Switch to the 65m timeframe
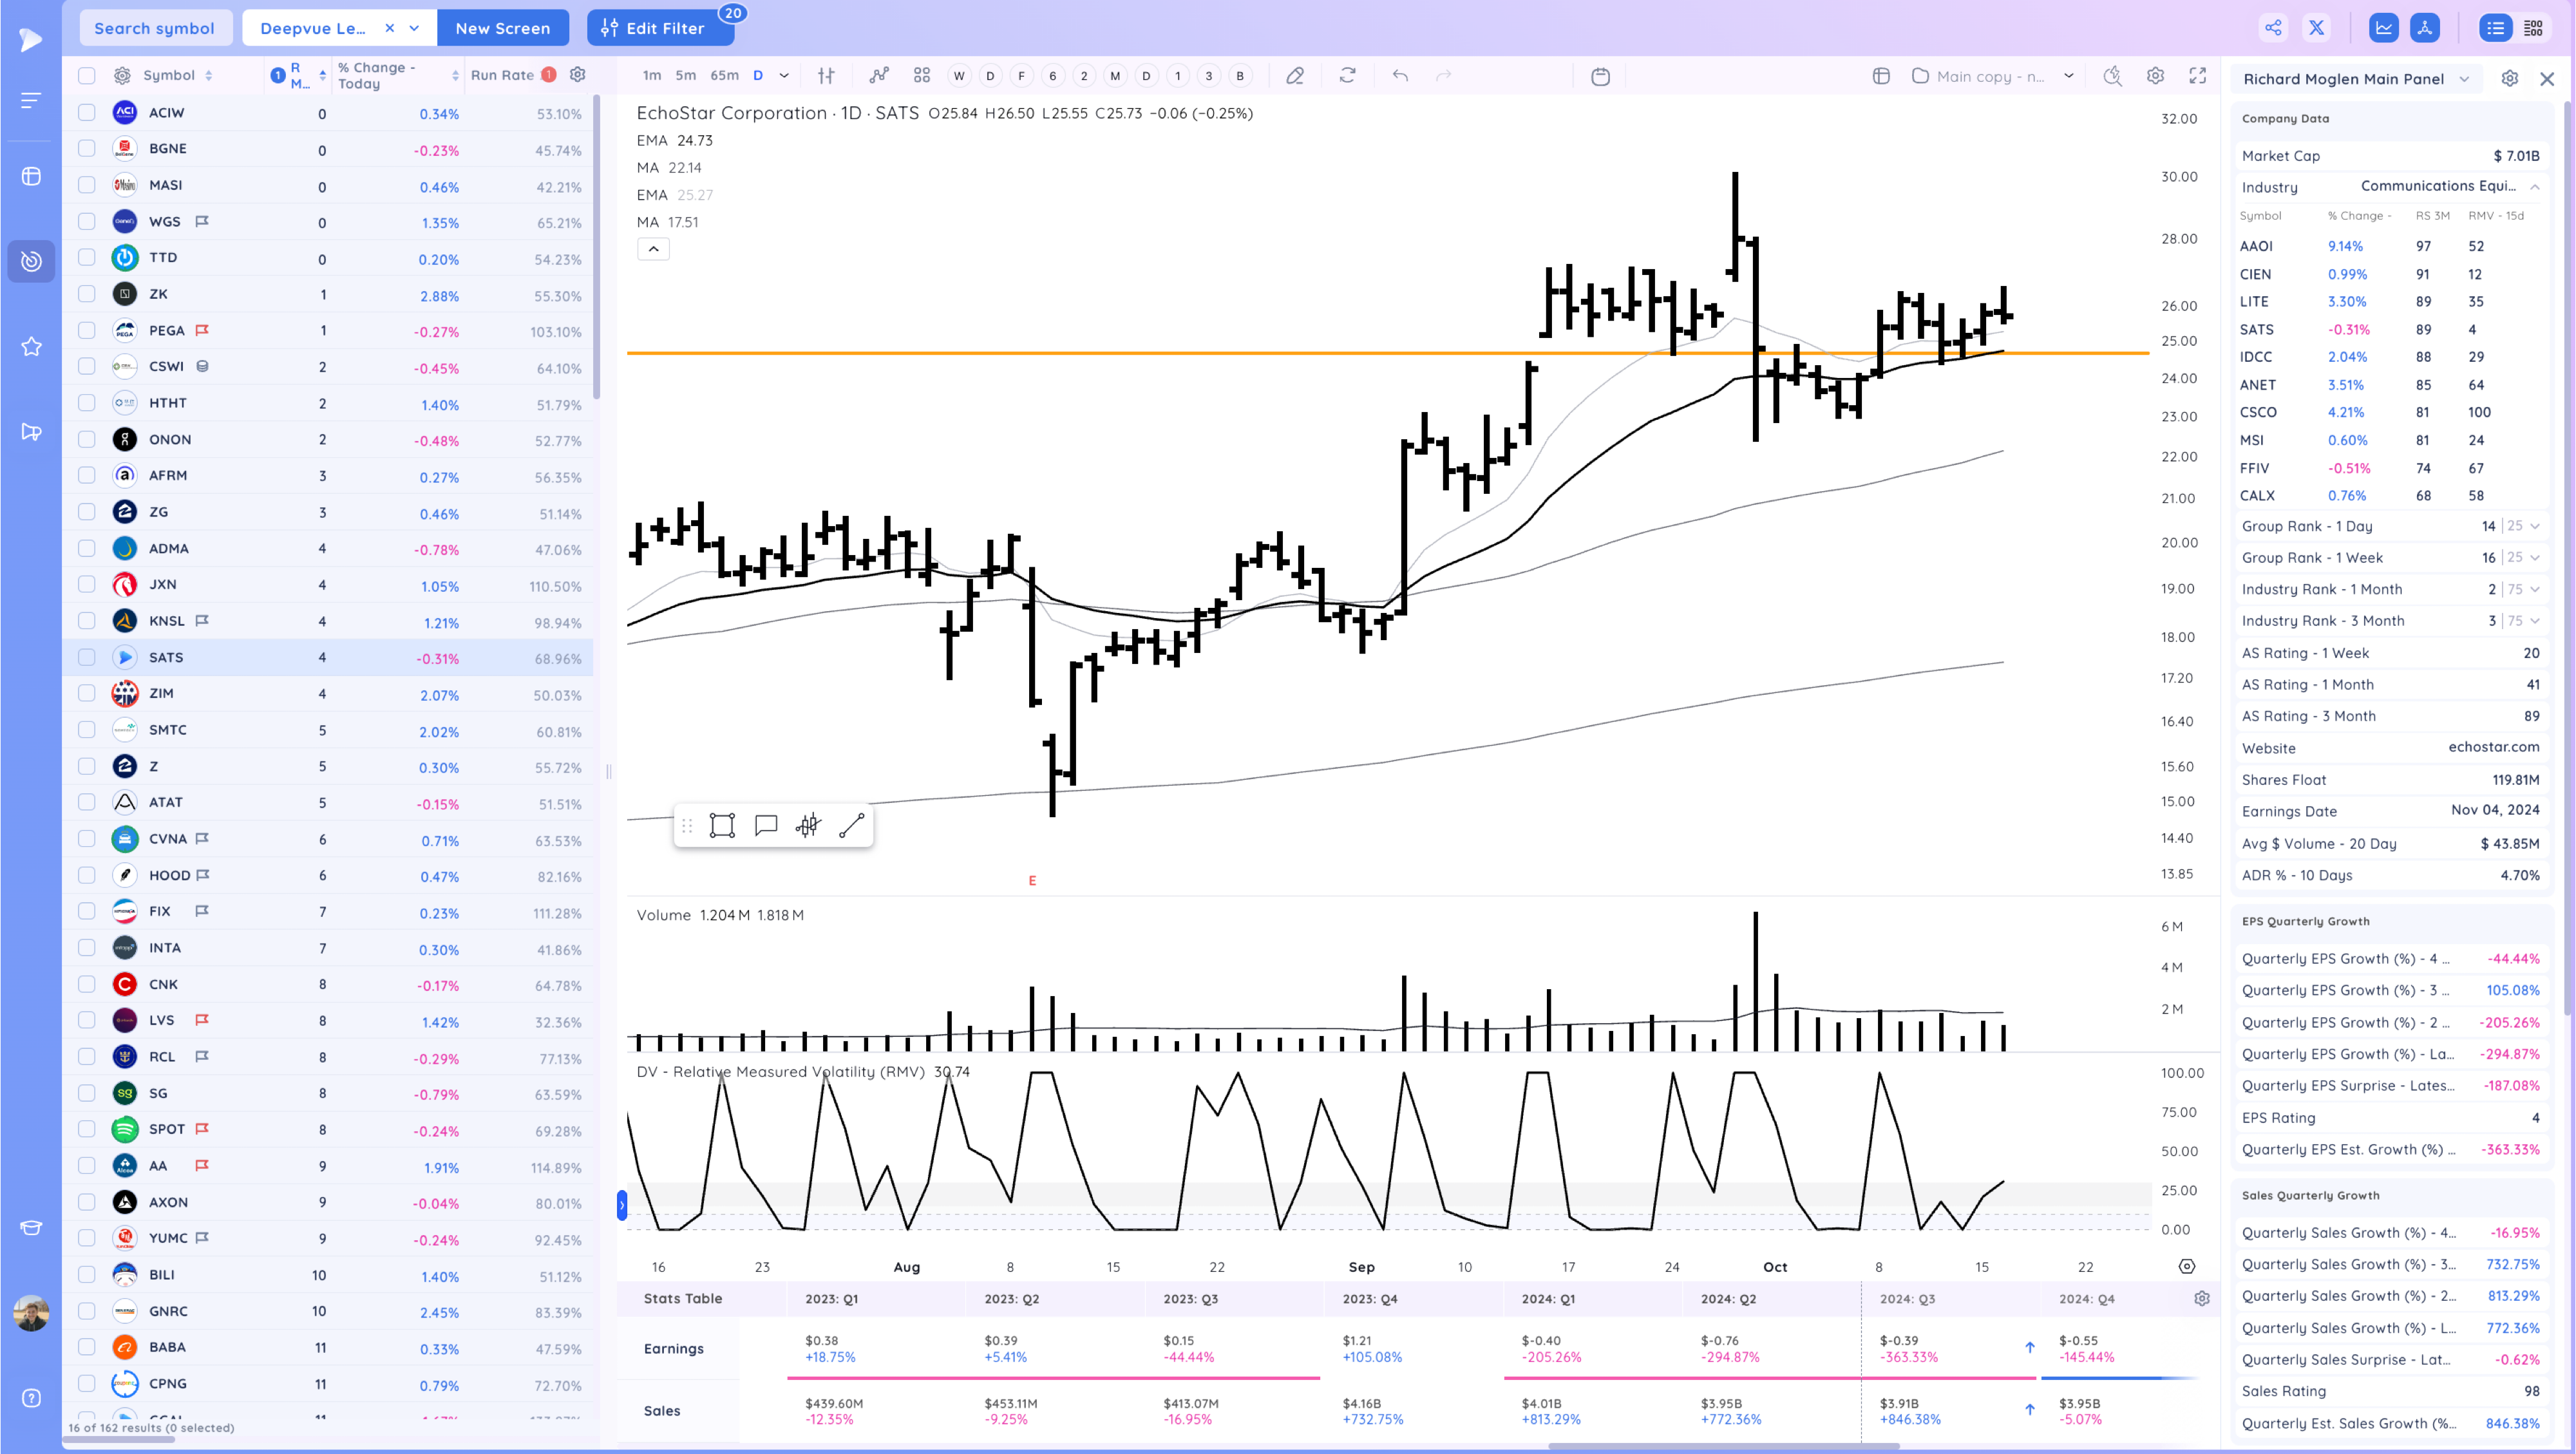The image size is (2576, 1454). [724, 76]
